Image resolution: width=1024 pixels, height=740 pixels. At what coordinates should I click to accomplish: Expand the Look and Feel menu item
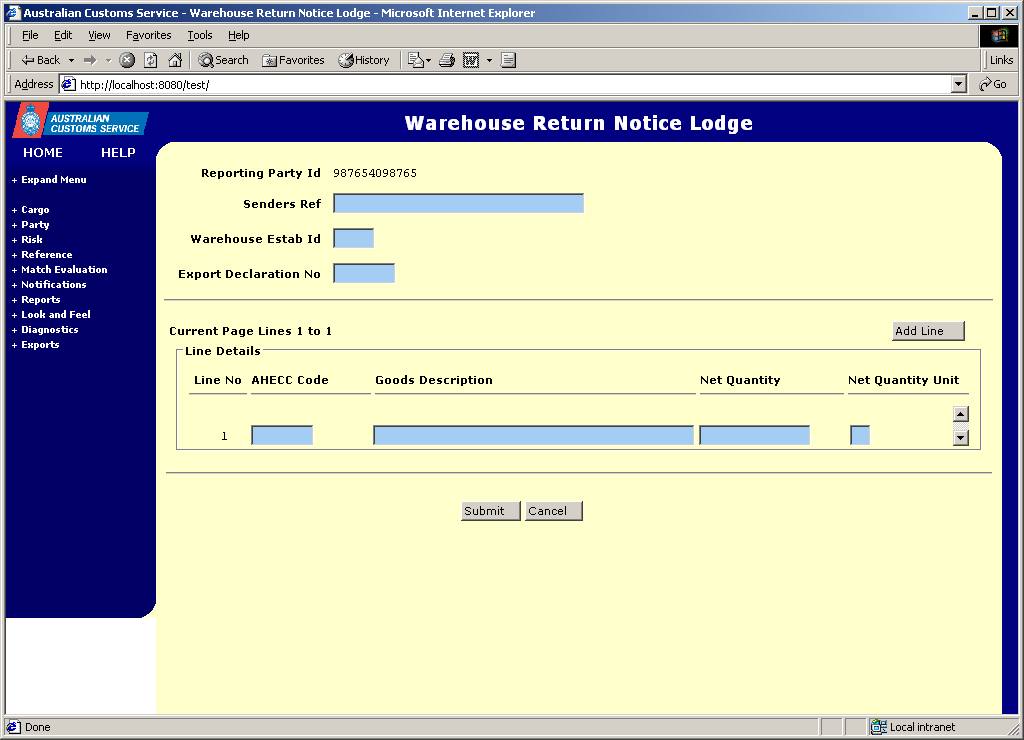[51, 315]
